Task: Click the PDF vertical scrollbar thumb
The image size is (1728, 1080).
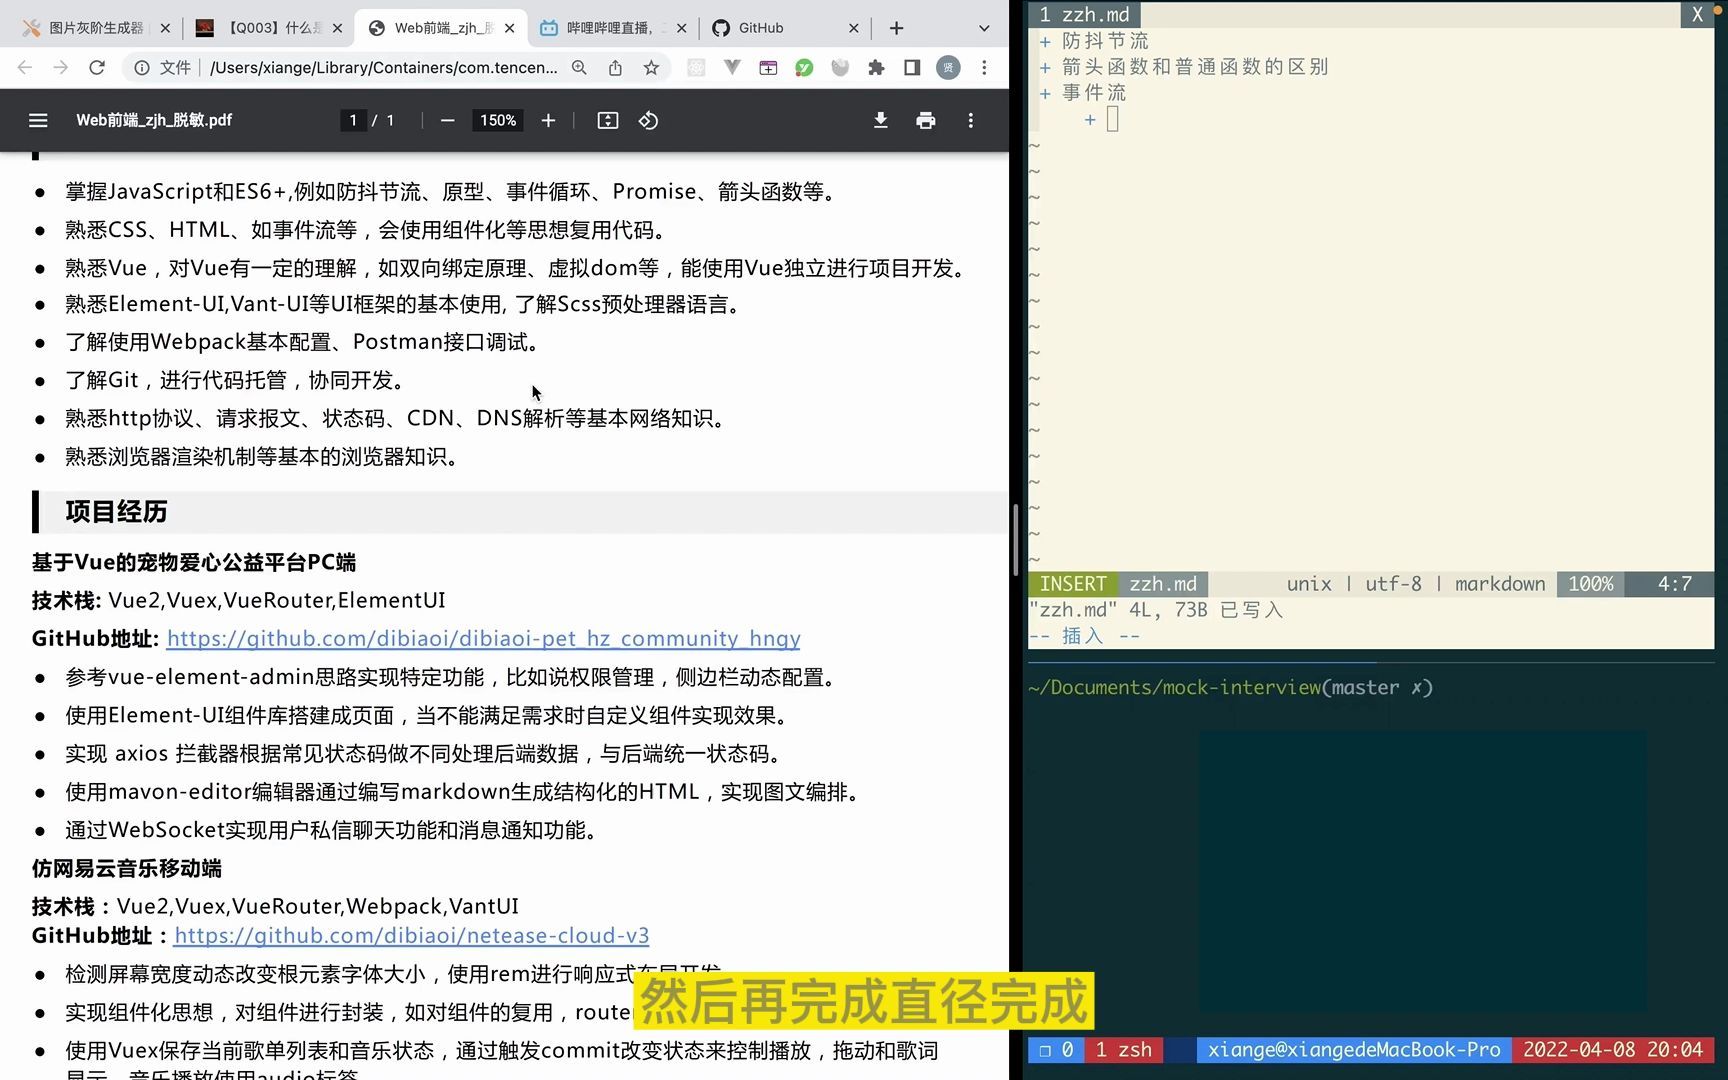Action: 1015,538
